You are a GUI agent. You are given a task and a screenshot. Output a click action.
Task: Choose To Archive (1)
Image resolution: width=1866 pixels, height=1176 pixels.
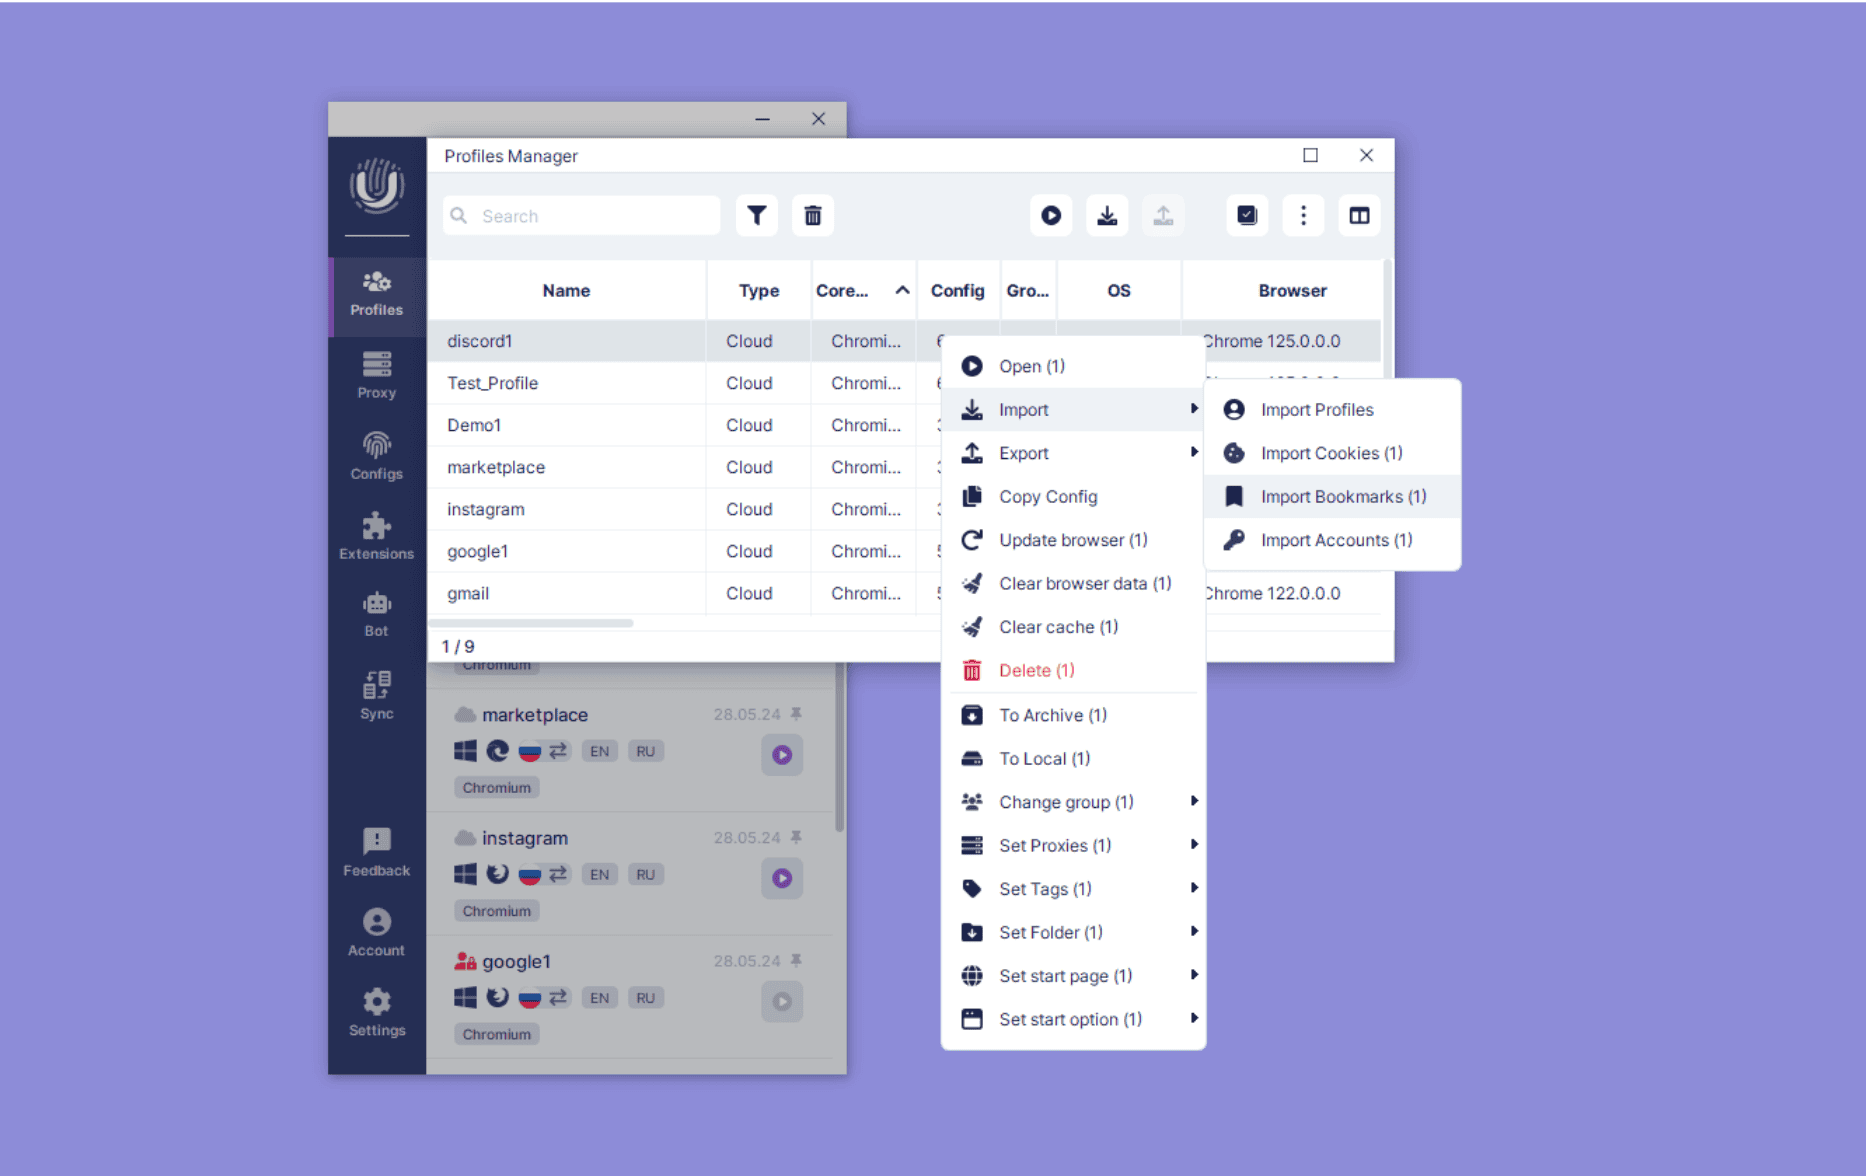(x=1073, y=715)
